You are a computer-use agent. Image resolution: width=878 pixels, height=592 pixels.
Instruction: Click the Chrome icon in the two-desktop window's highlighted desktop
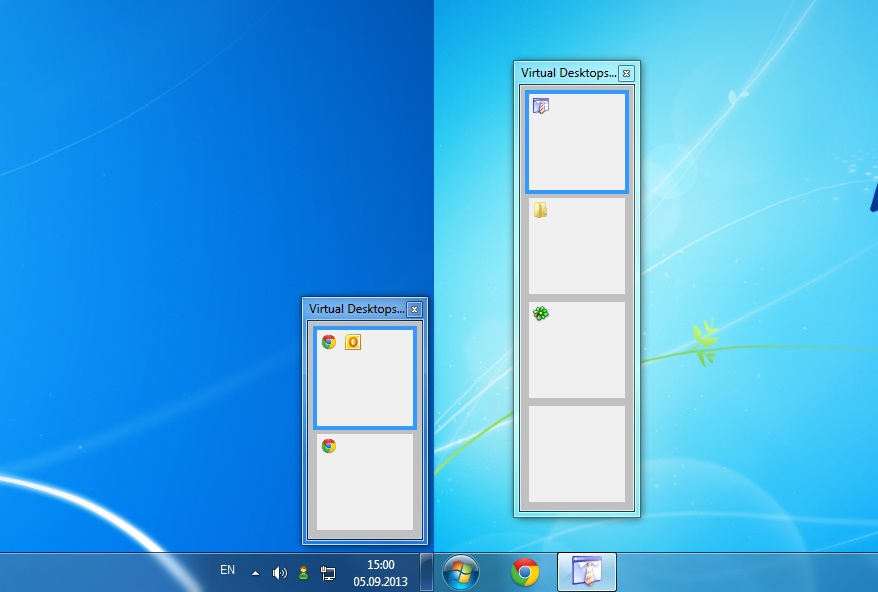tap(329, 342)
